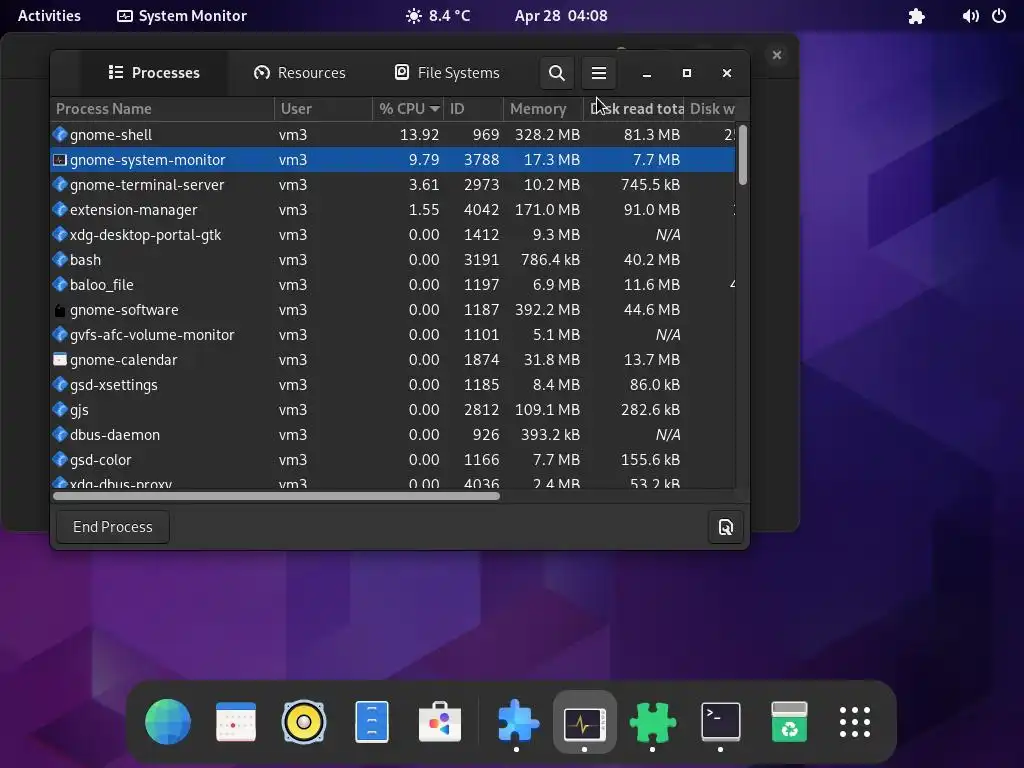Click the horizontal scrollbar of process list
This screenshot has width=1024, height=768.
[276, 496]
